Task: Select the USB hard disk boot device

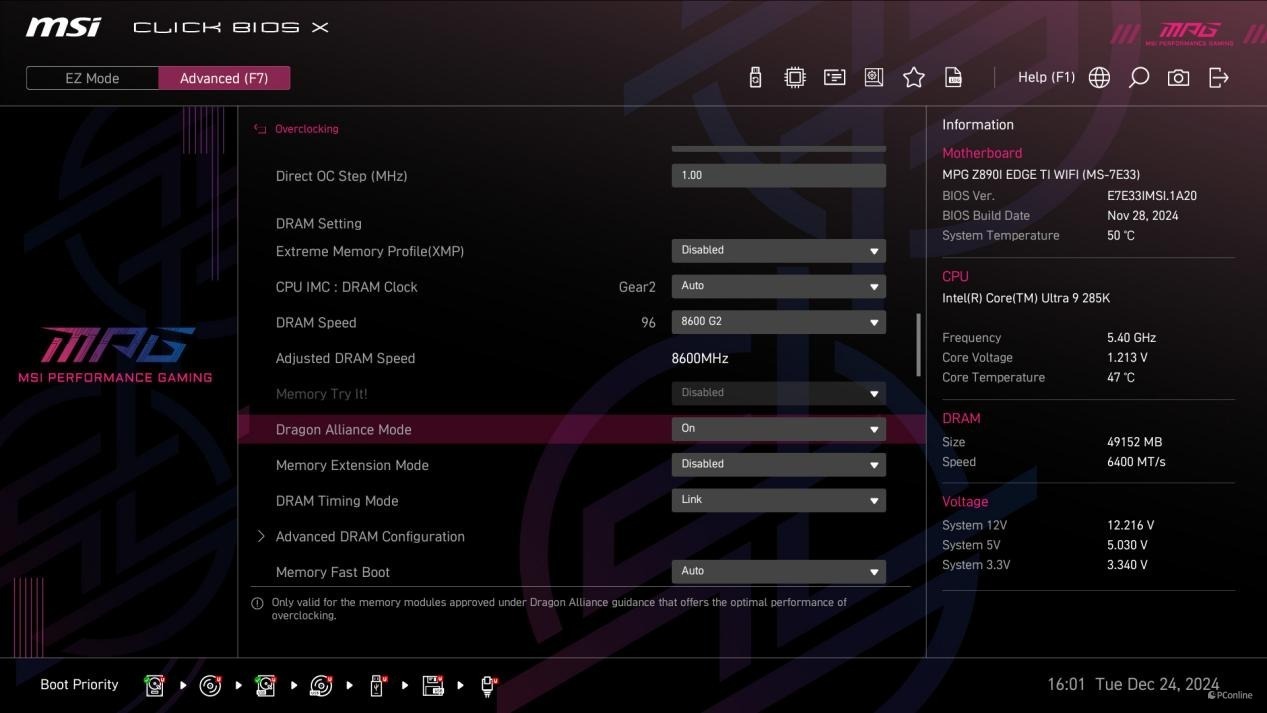Action: (266, 685)
